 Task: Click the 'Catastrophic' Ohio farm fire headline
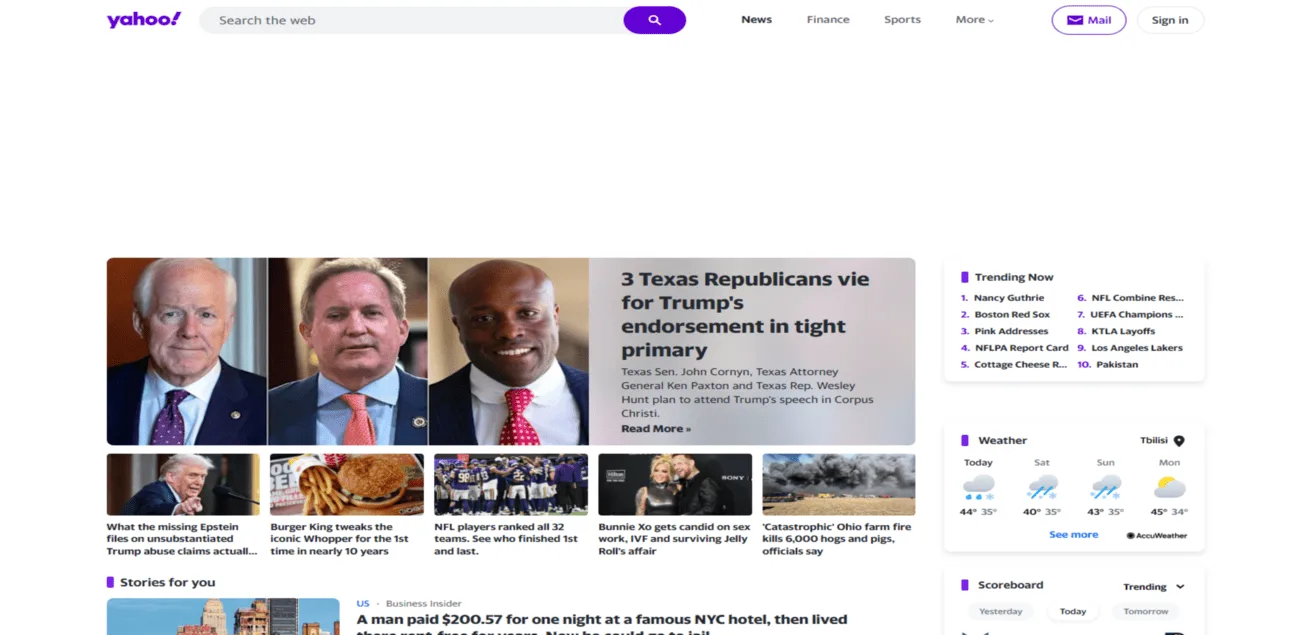(837, 539)
